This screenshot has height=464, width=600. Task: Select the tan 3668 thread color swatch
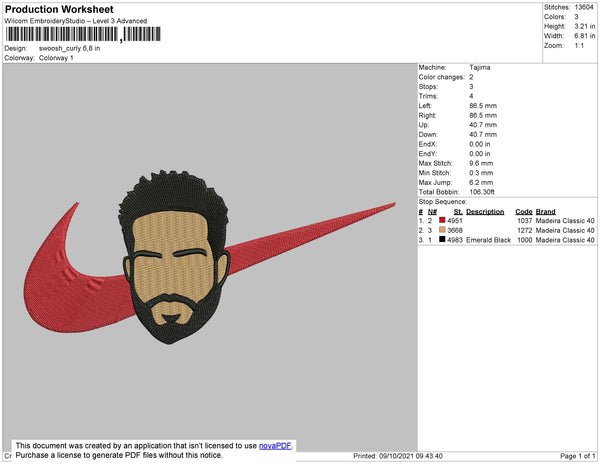(x=442, y=230)
